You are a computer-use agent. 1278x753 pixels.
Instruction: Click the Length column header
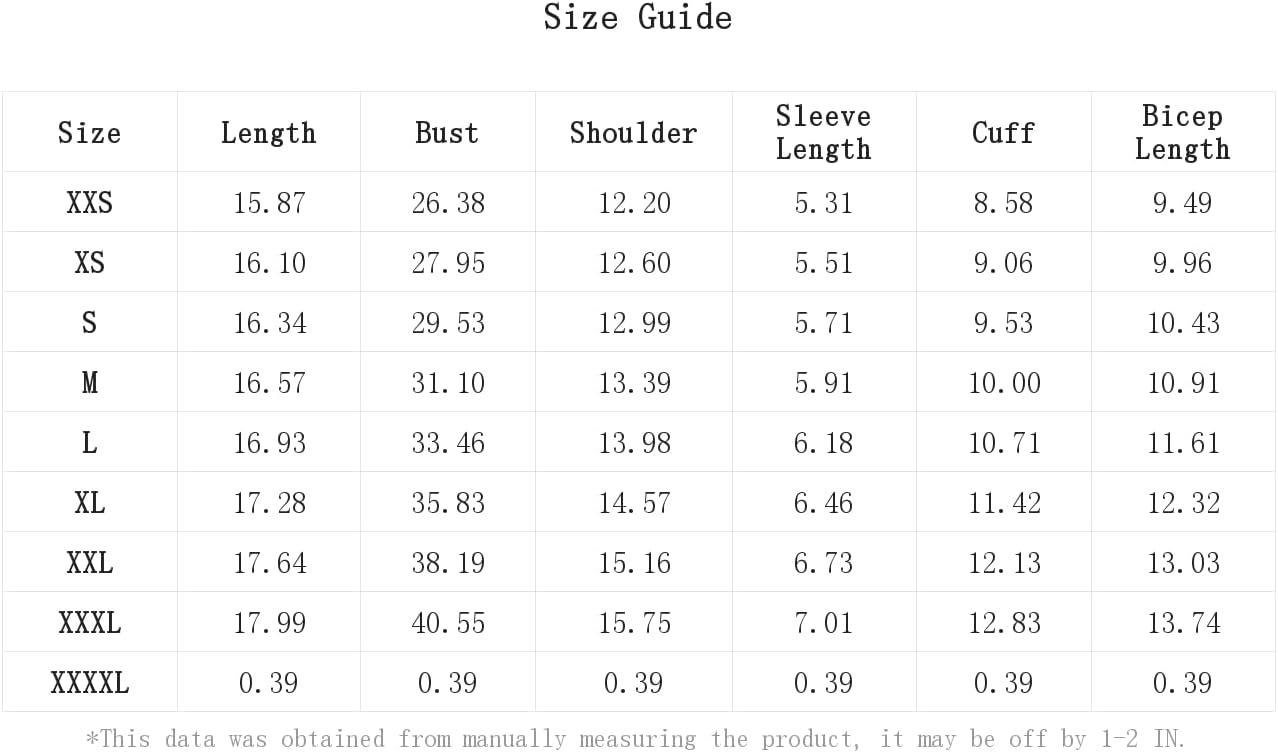tap(268, 133)
